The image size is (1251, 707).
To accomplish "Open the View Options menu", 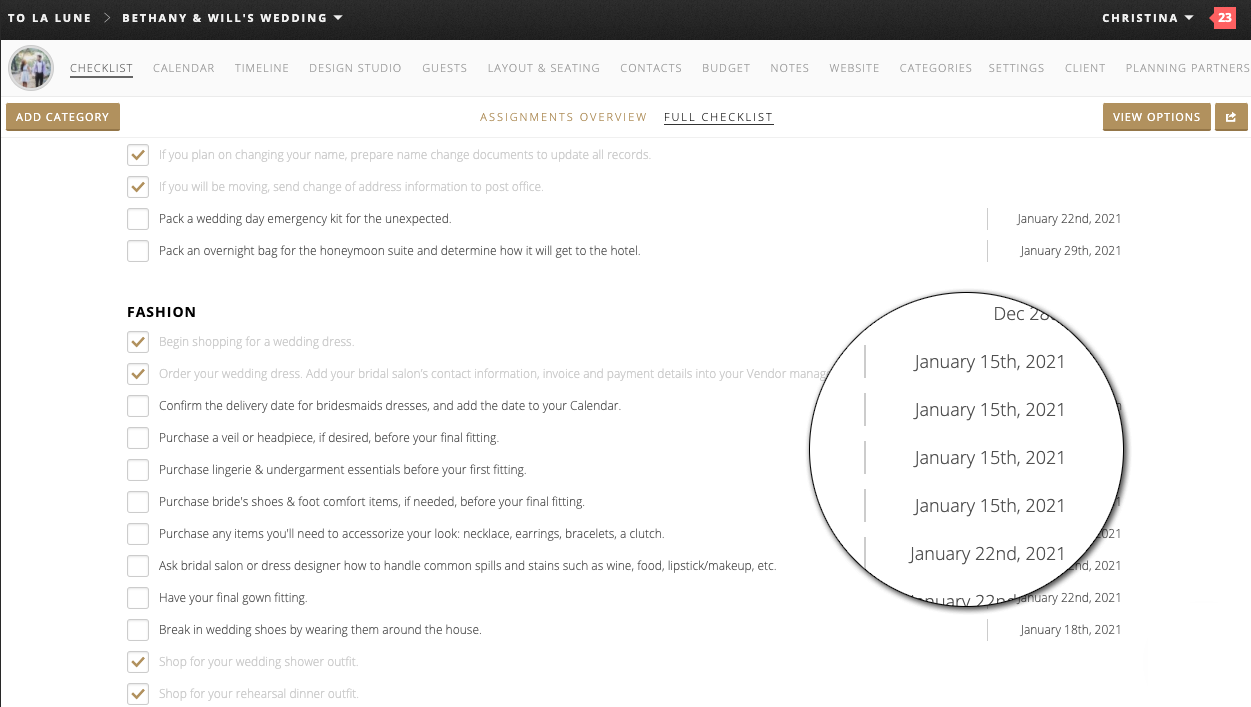I will pyautogui.click(x=1156, y=117).
